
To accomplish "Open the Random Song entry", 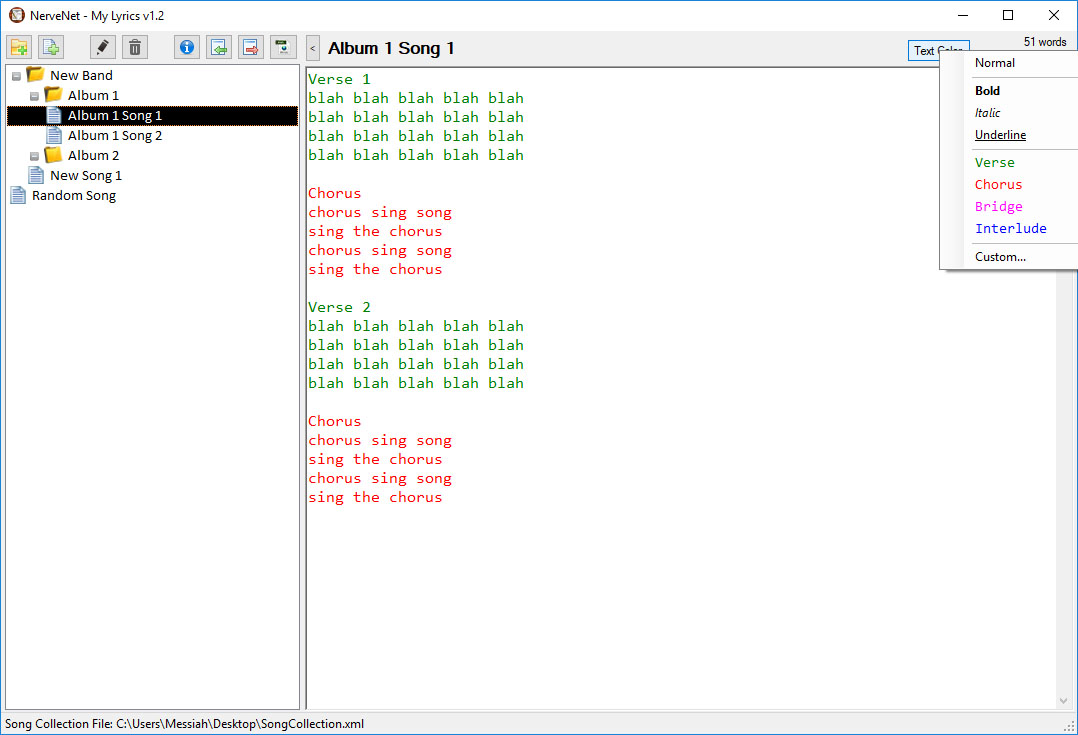I will click(x=73, y=196).
